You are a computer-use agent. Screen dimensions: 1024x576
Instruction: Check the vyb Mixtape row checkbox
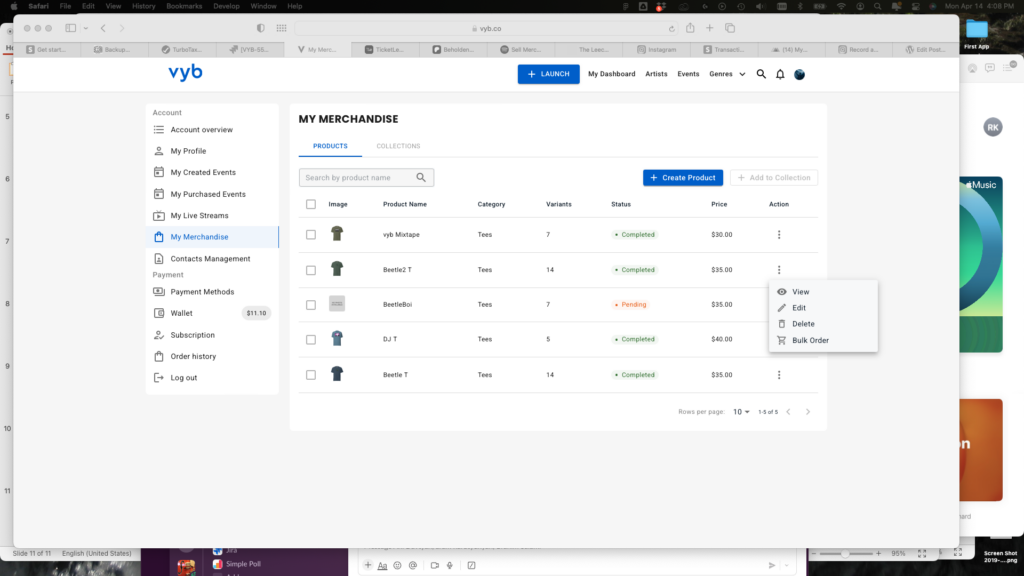tap(311, 234)
